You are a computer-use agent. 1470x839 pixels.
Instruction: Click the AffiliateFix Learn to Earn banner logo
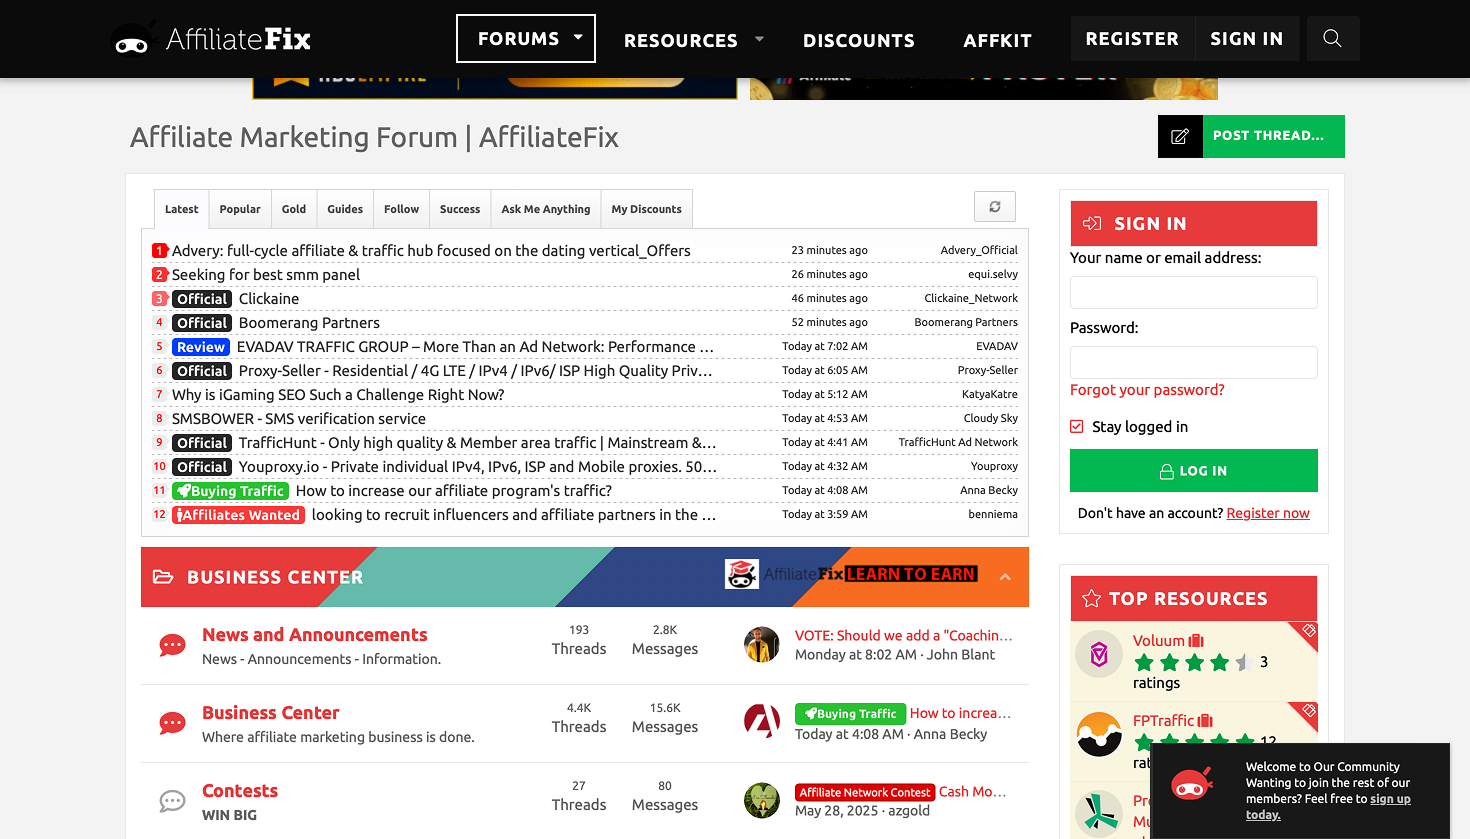850,574
